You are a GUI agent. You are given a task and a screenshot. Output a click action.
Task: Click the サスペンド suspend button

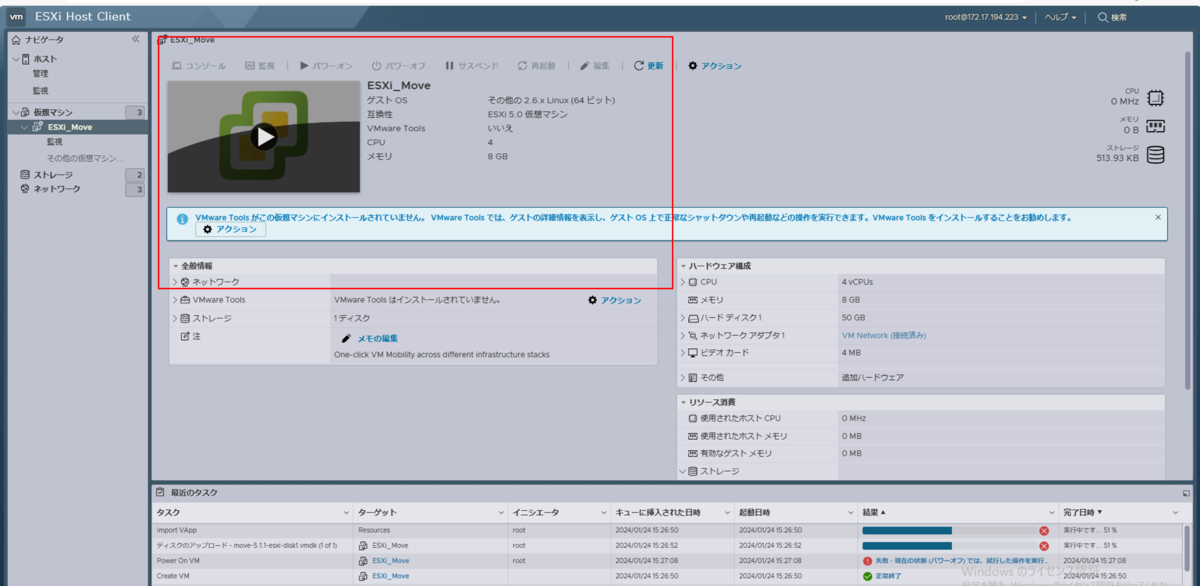click(471, 66)
